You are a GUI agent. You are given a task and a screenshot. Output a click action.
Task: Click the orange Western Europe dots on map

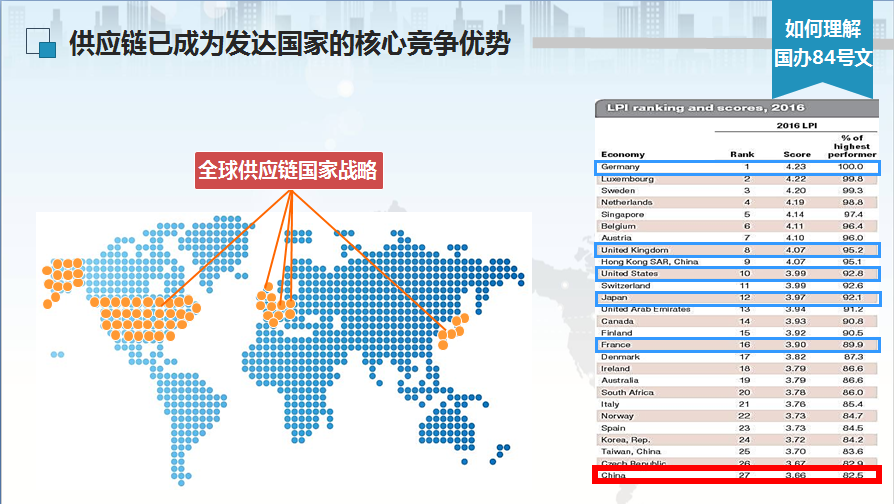tap(275, 305)
